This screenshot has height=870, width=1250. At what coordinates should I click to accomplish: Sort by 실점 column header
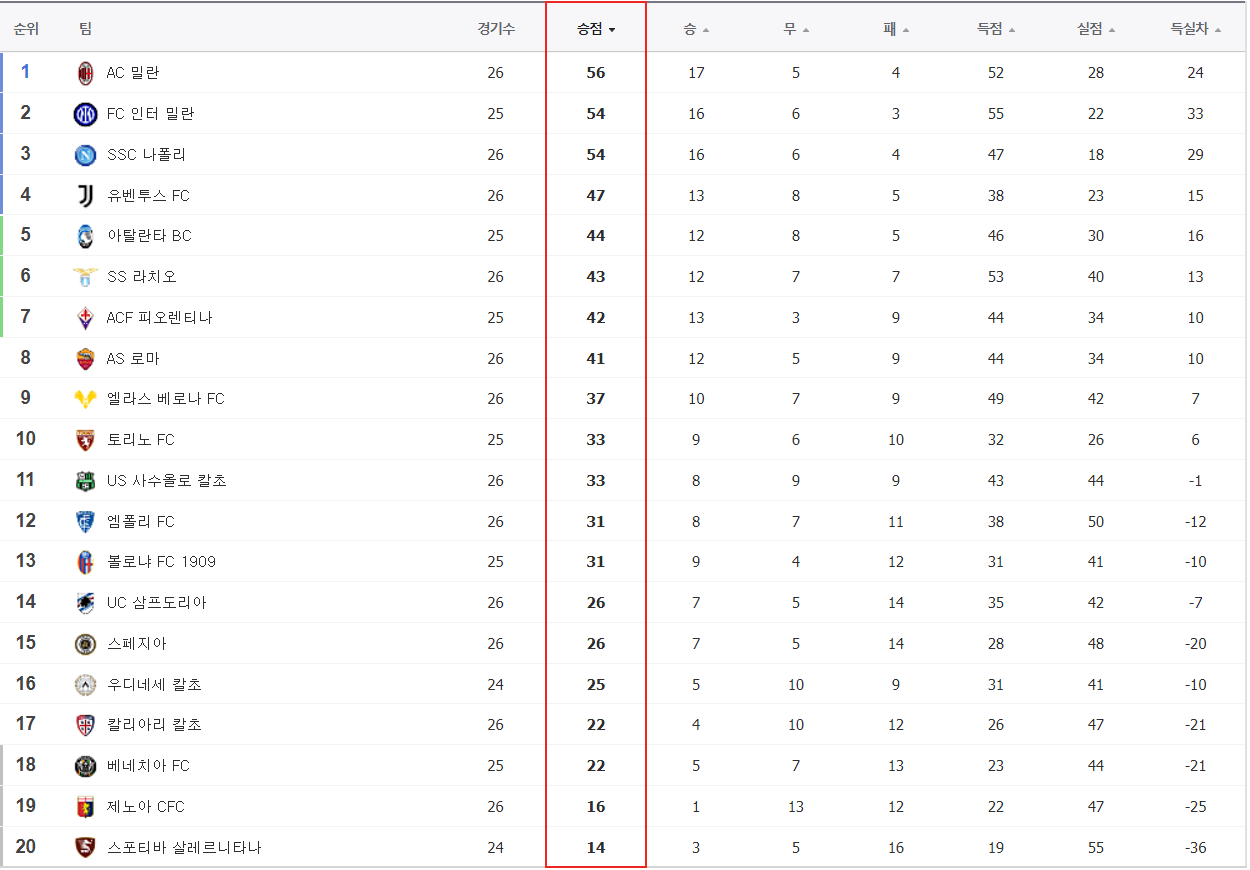(x=1095, y=29)
